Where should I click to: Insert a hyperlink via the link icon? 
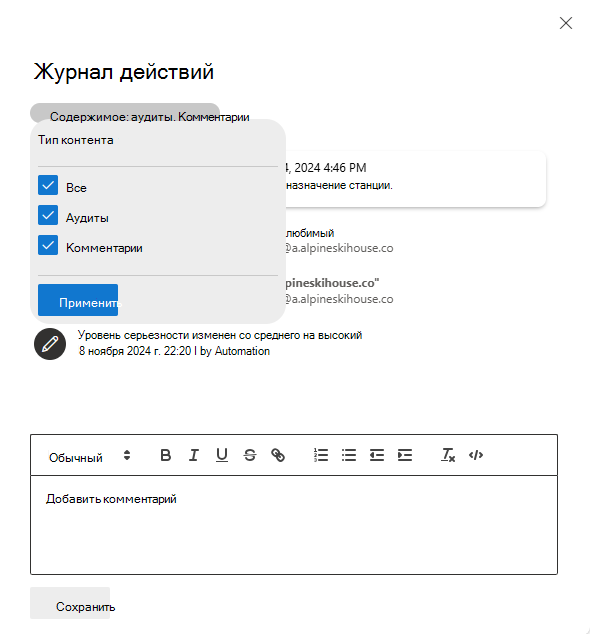coord(278,455)
